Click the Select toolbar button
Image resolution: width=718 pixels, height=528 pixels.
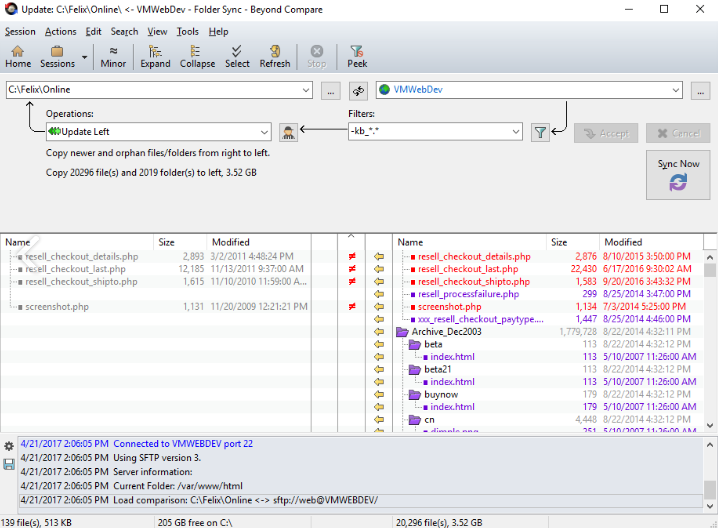coord(237,57)
